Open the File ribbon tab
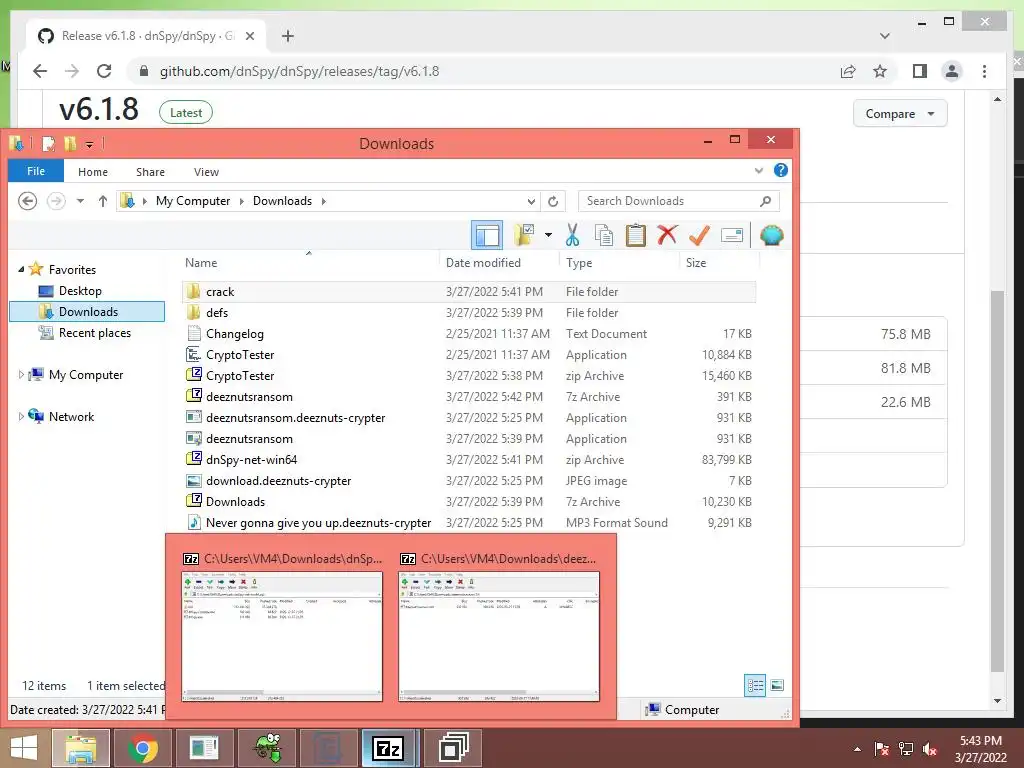Image resolution: width=1024 pixels, height=768 pixels. click(36, 171)
